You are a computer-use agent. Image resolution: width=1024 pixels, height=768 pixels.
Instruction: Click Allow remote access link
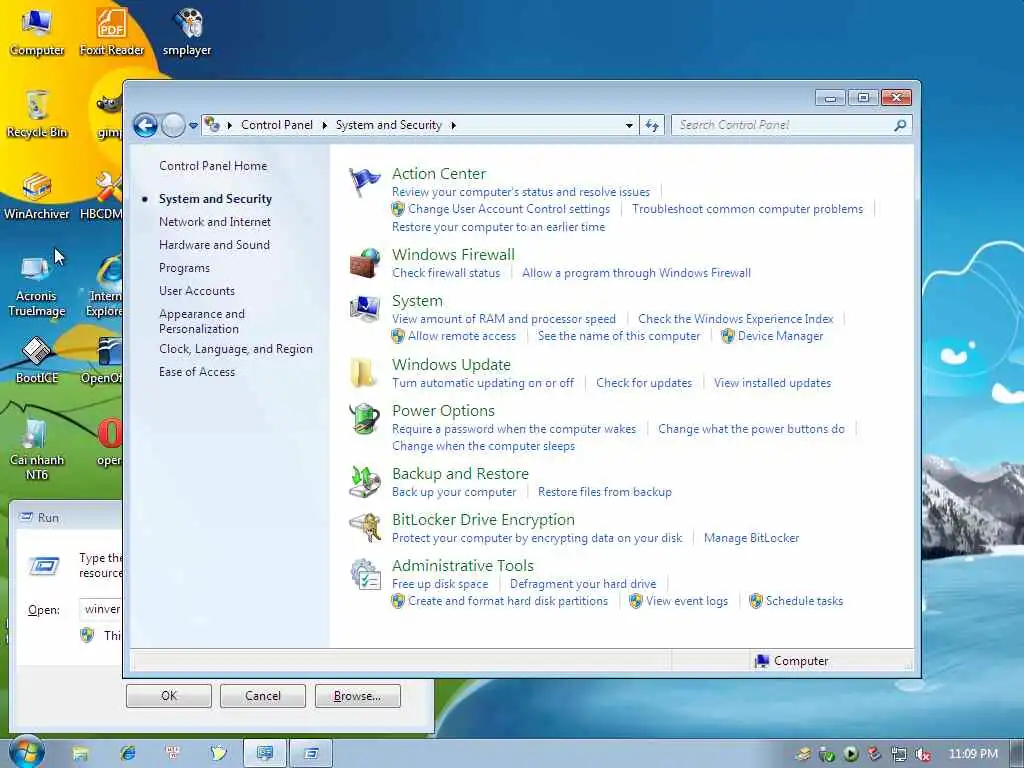(x=462, y=336)
